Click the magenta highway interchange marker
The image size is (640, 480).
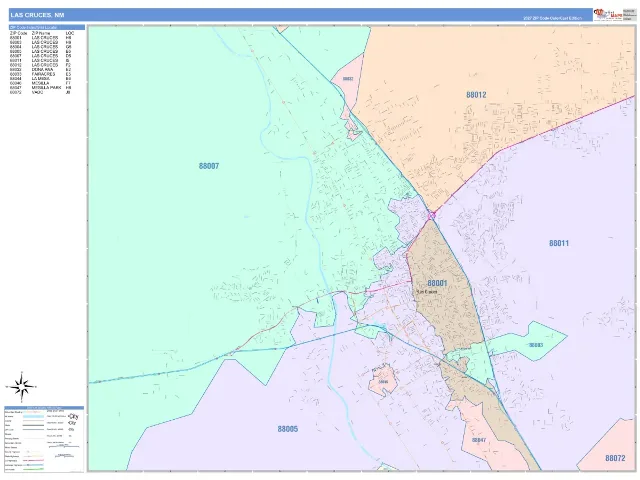click(x=432, y=214)
